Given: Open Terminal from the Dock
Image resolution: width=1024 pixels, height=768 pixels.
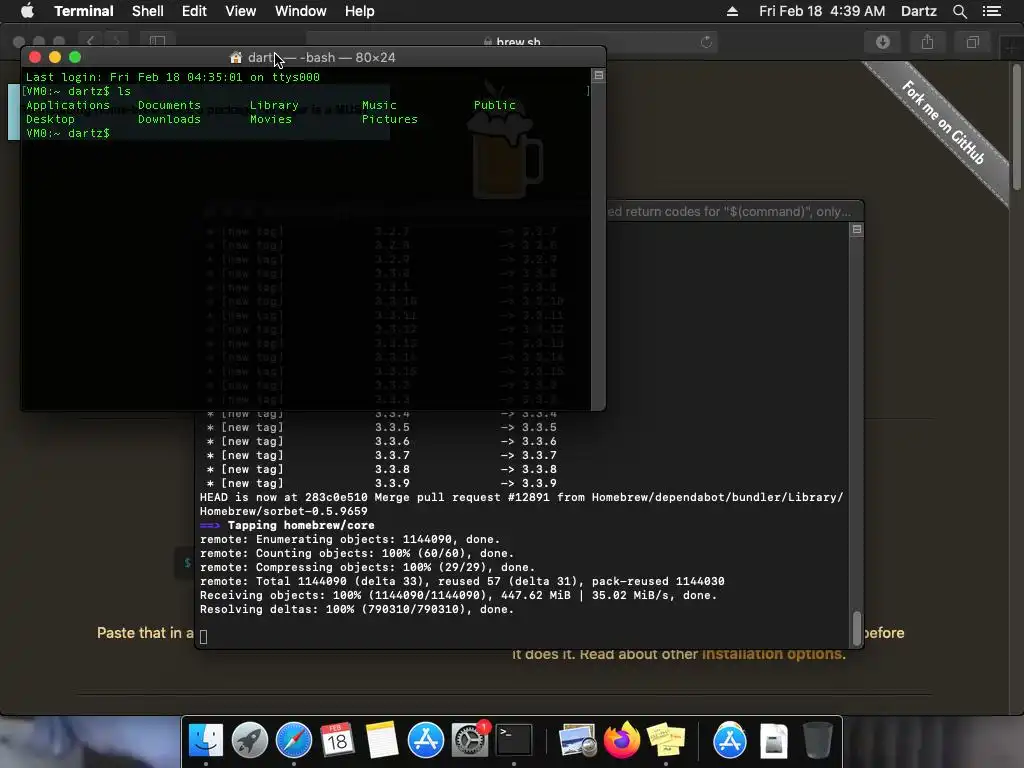Looking at the screenshot, I should [x=514, y=740].
